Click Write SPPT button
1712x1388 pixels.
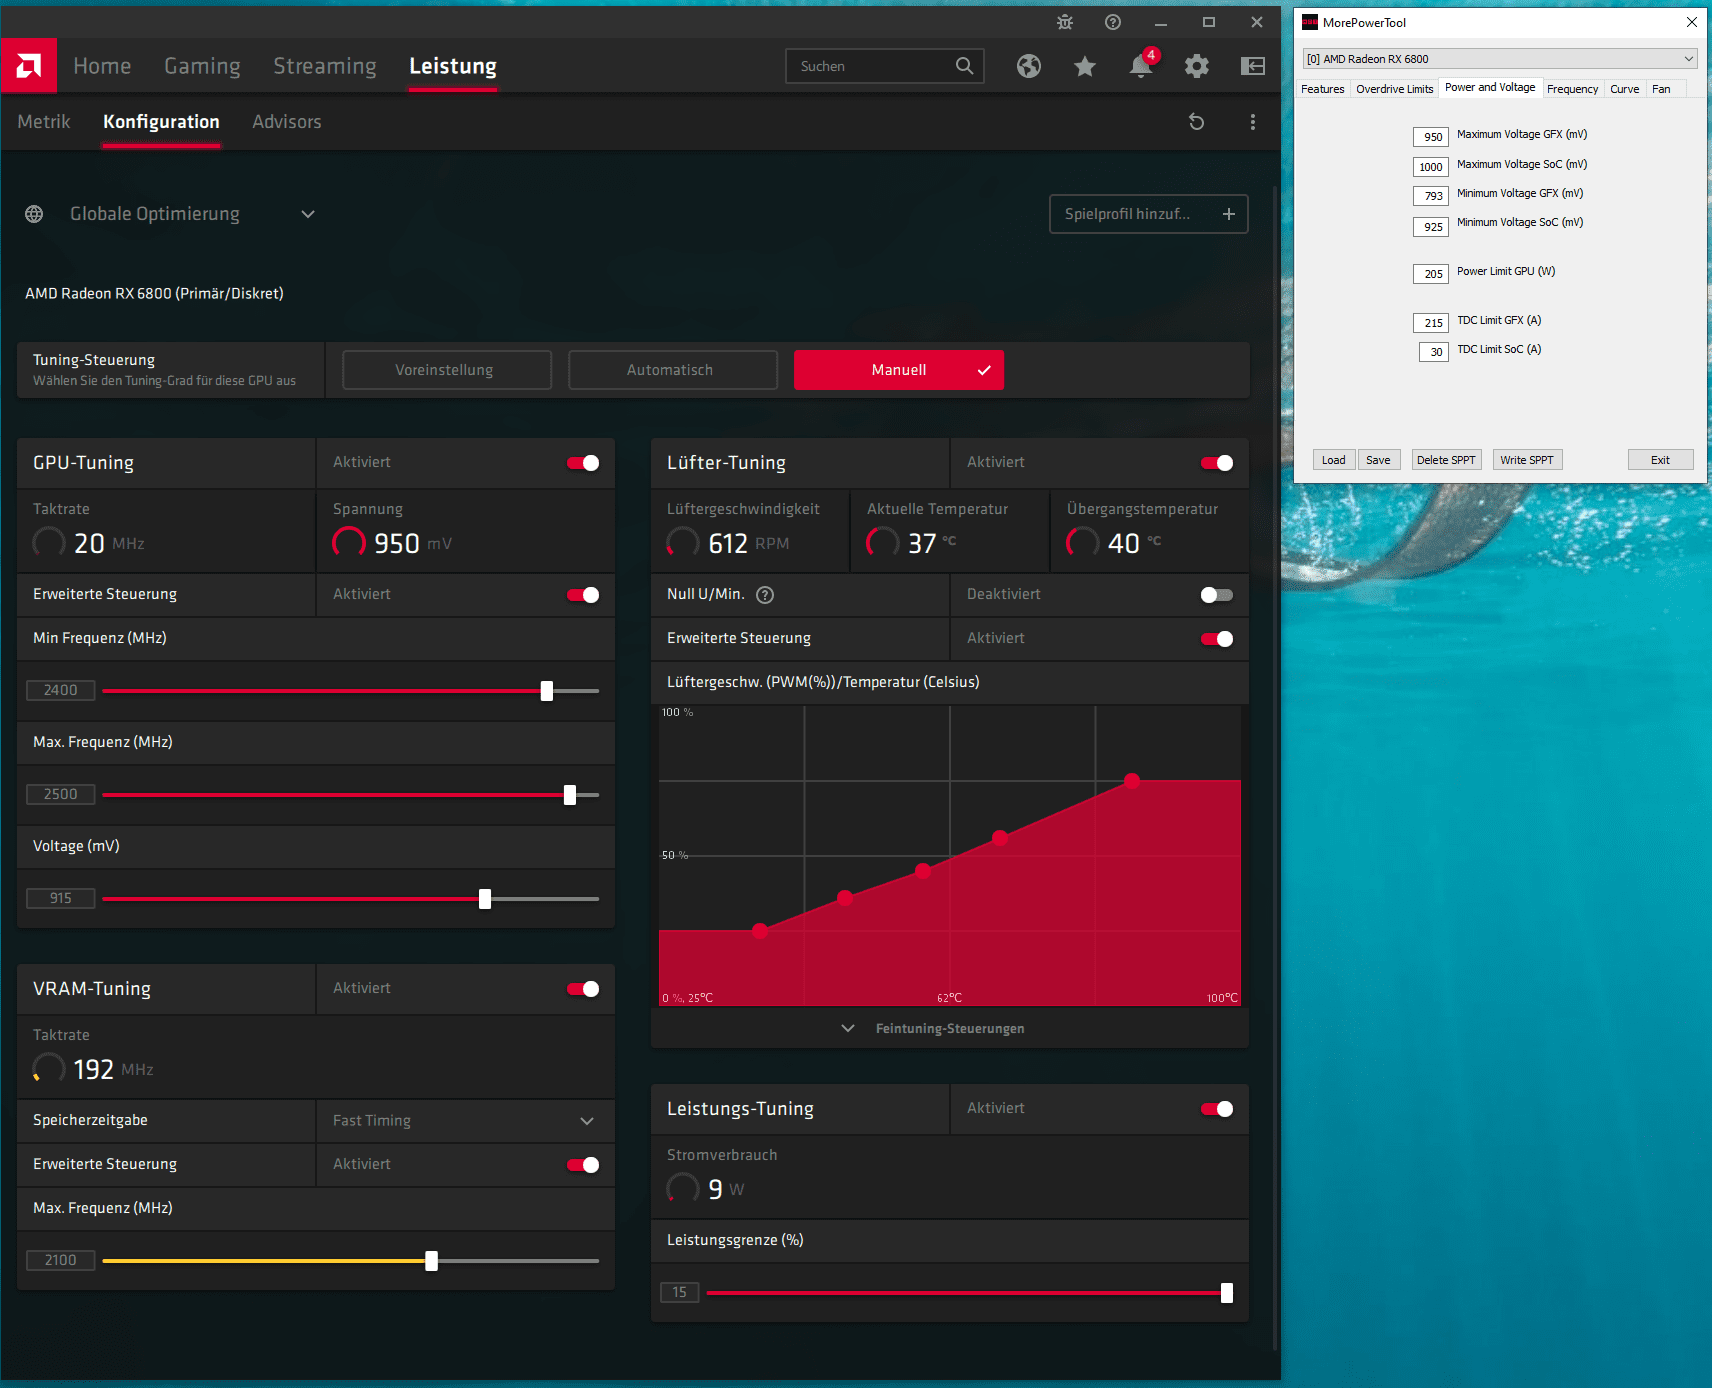pos(1527,460)
